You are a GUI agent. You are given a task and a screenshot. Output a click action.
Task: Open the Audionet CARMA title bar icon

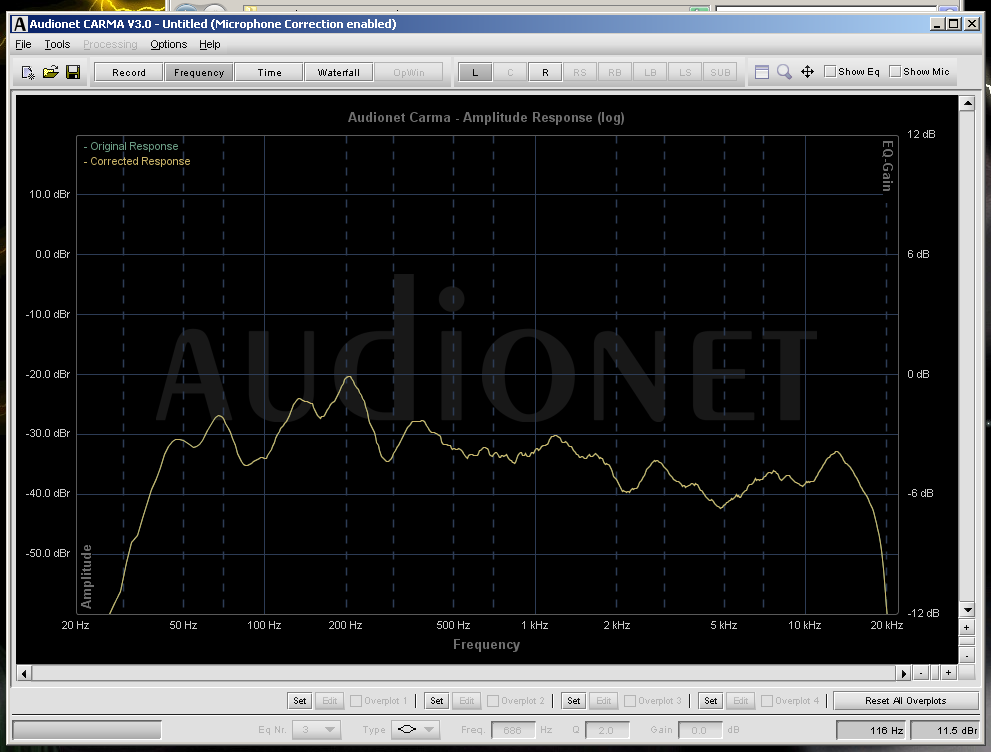[x=20, y=24]
